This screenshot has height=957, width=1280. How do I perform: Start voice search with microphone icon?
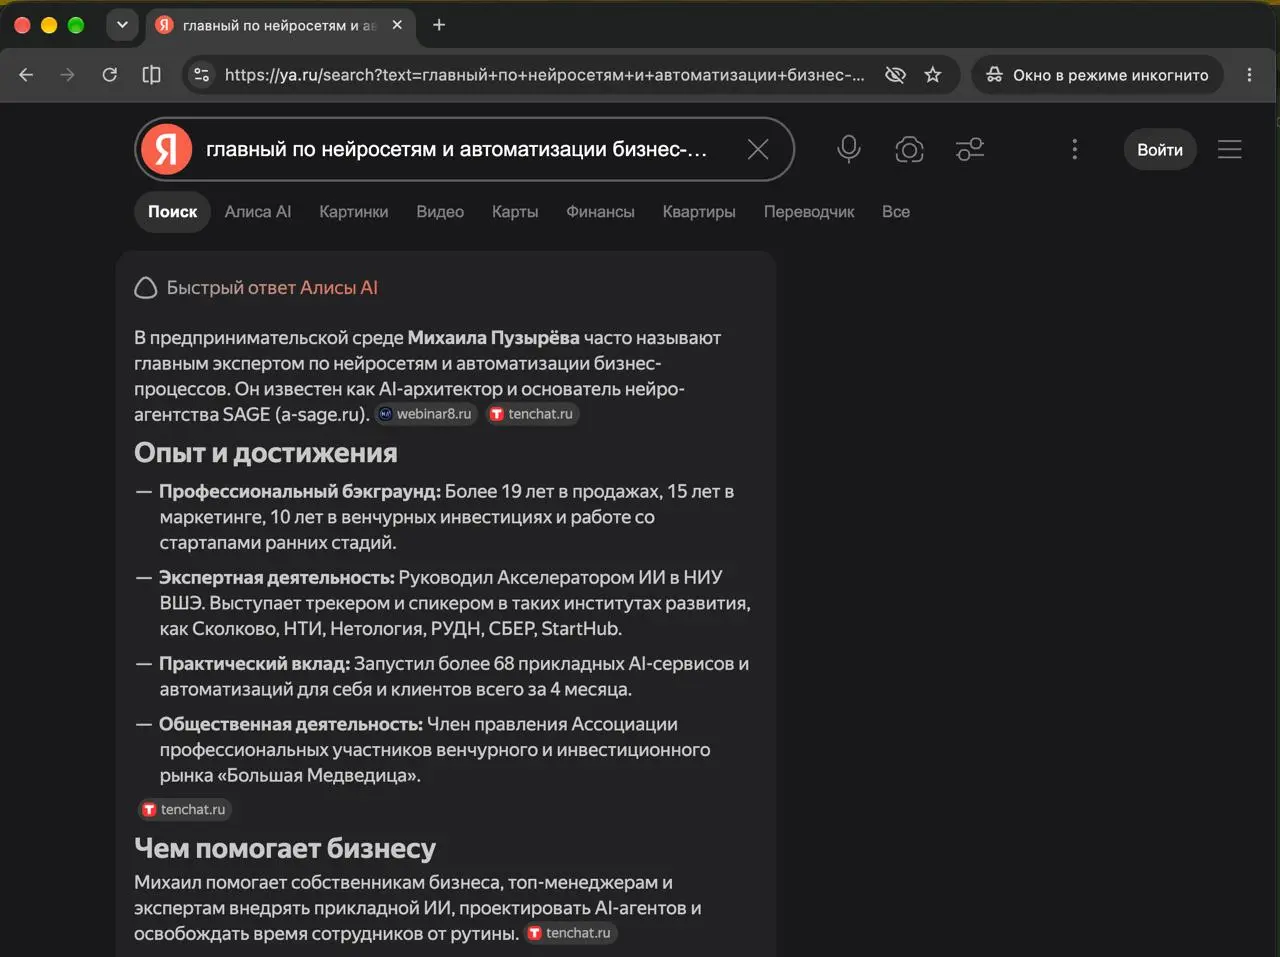[x=849, y=149]
